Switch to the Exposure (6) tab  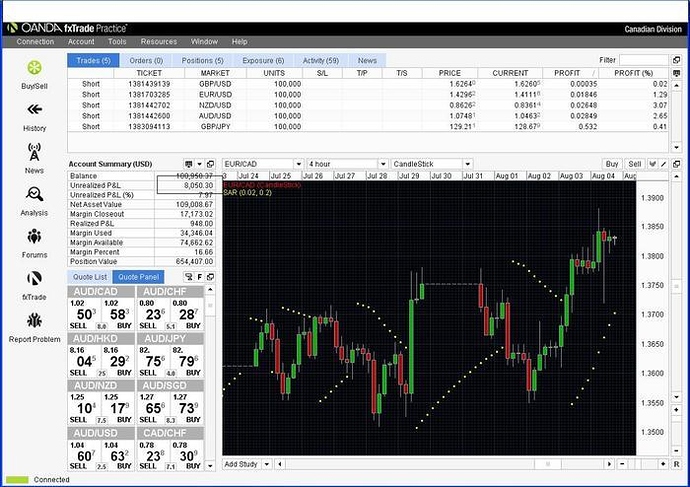pyautogui.click(x=263, y=60)
